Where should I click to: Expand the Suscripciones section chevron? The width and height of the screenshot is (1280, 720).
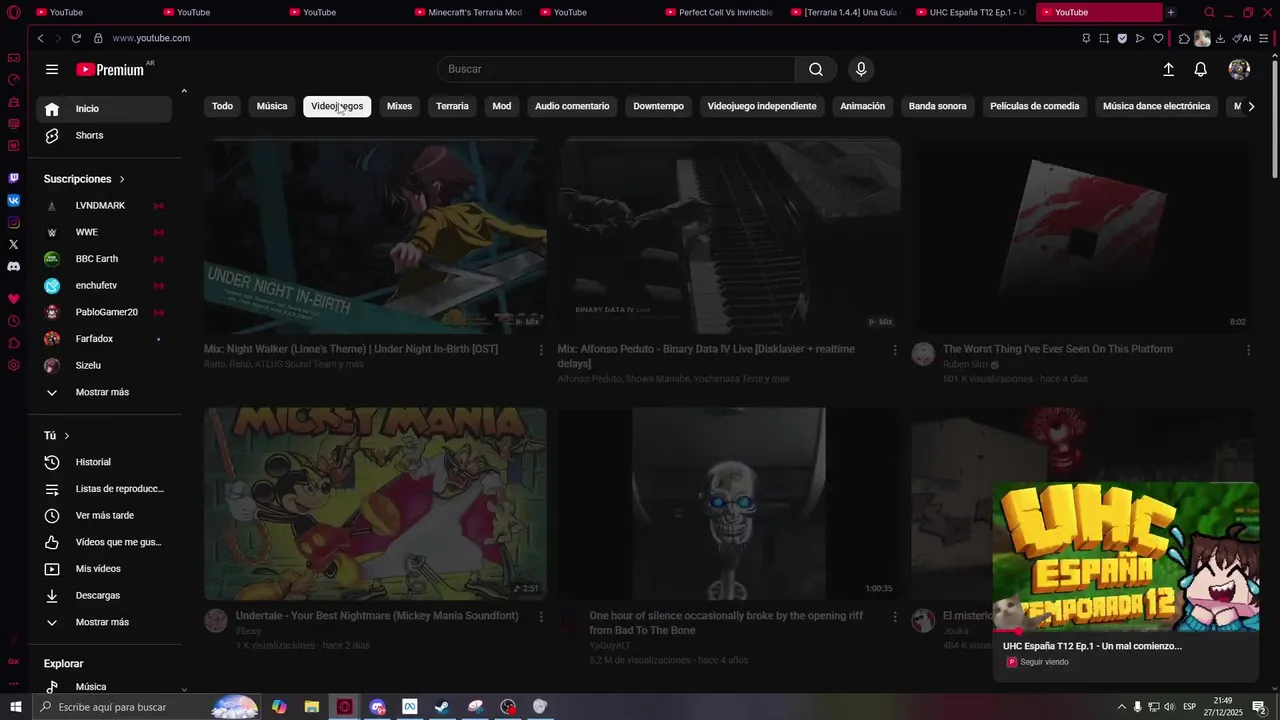pos(122,179)
